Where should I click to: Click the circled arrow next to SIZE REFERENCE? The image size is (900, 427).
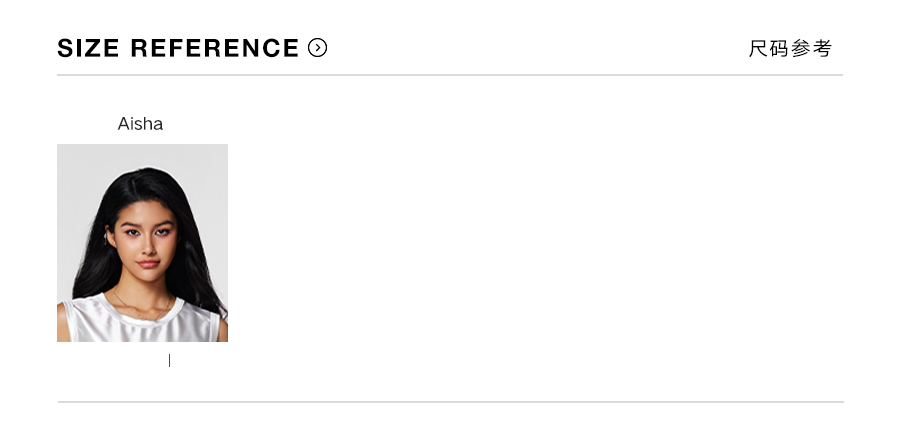318,48
